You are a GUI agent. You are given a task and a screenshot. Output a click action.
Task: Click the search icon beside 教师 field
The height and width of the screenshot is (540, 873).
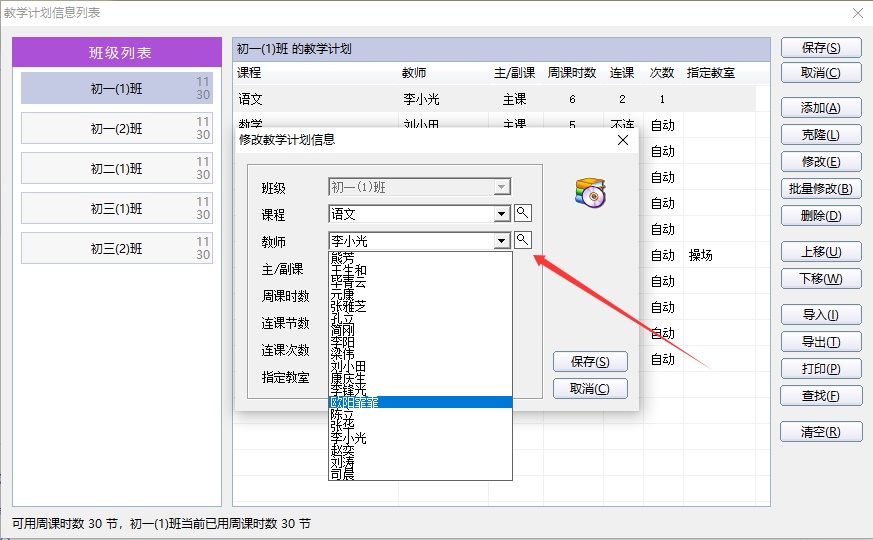point(523,240)
